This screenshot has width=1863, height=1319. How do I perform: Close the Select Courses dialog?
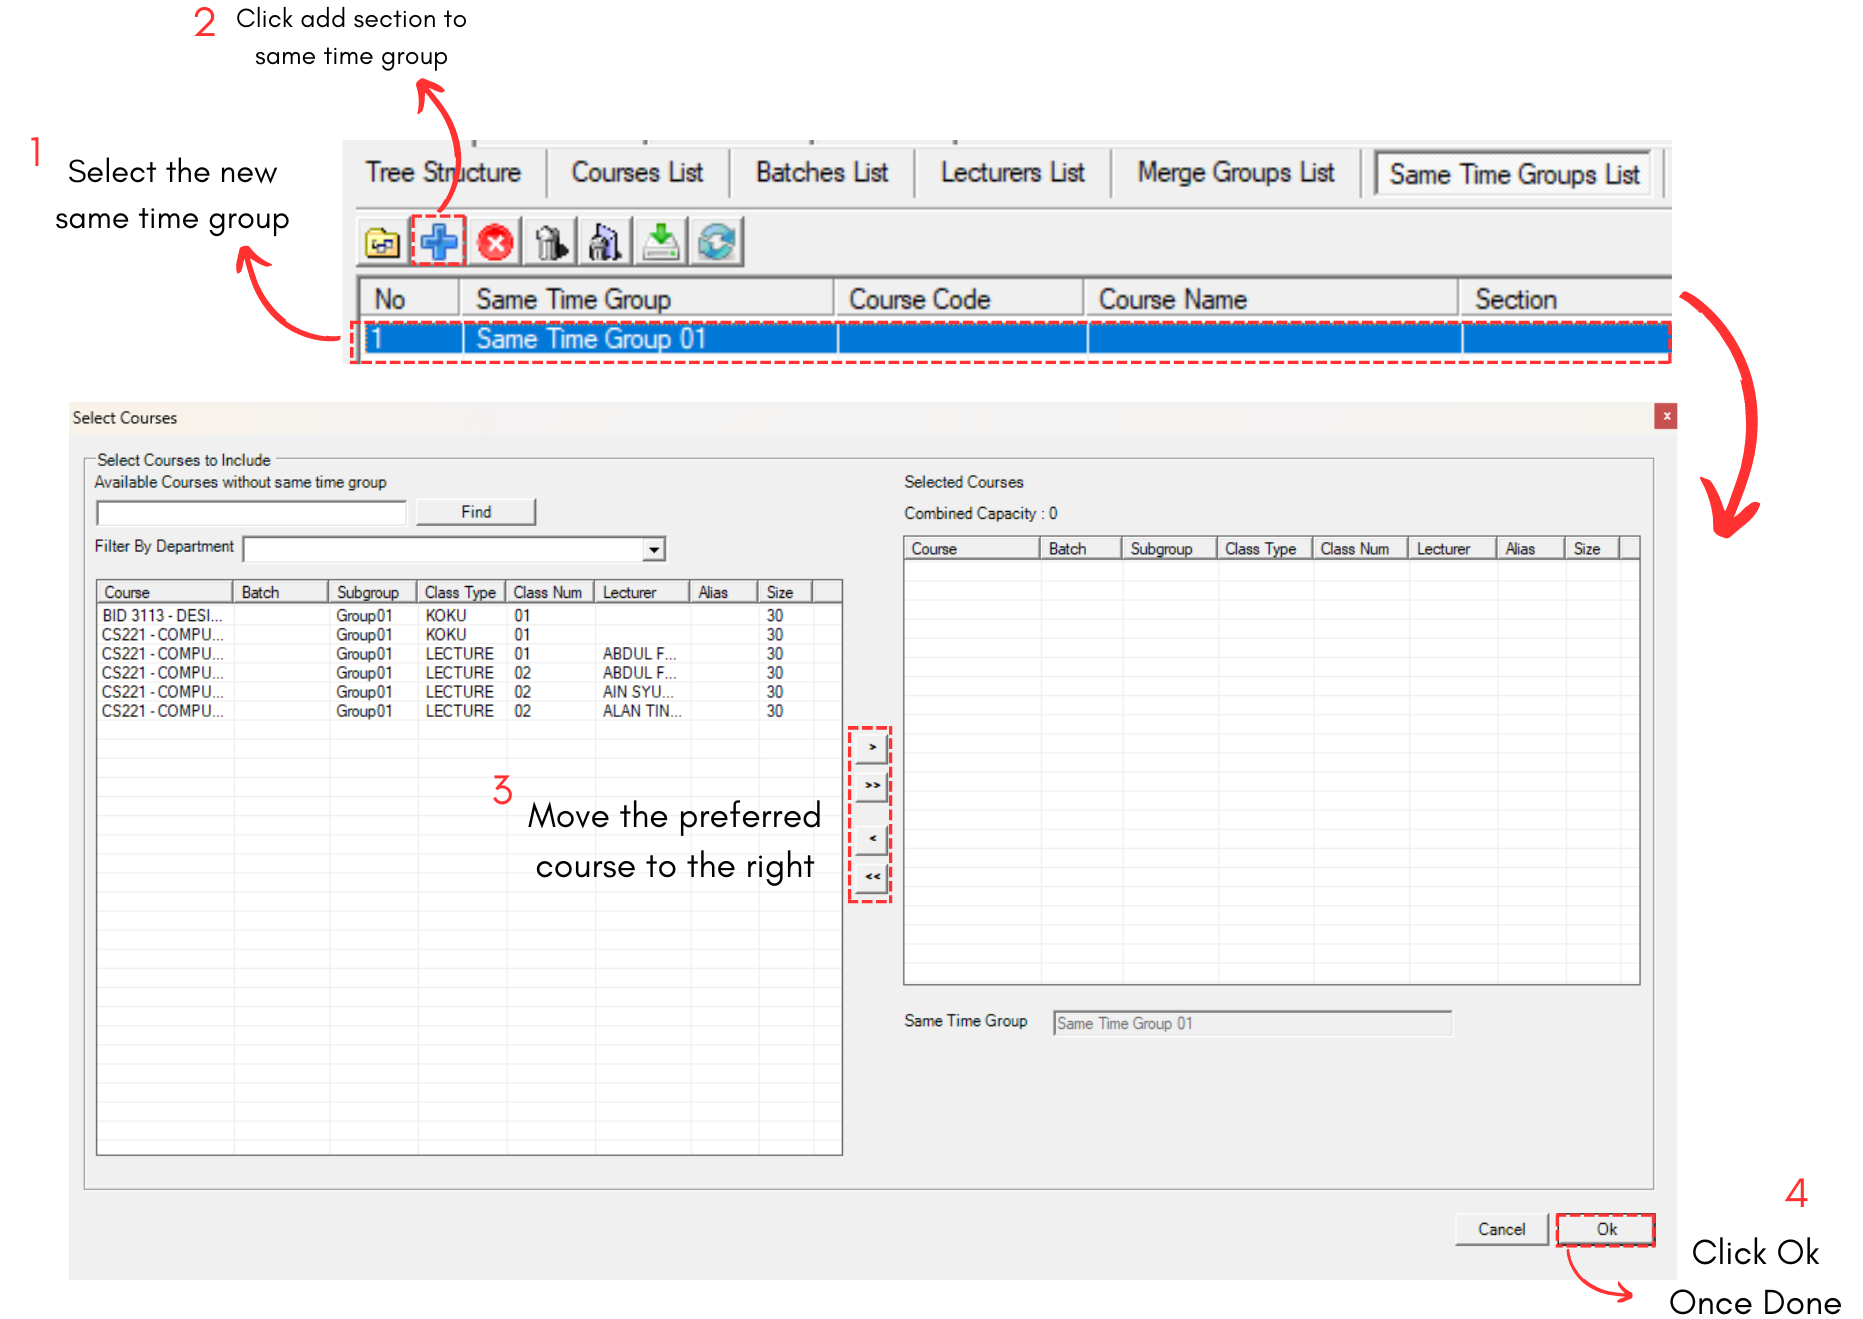[x=1665, y=416]
